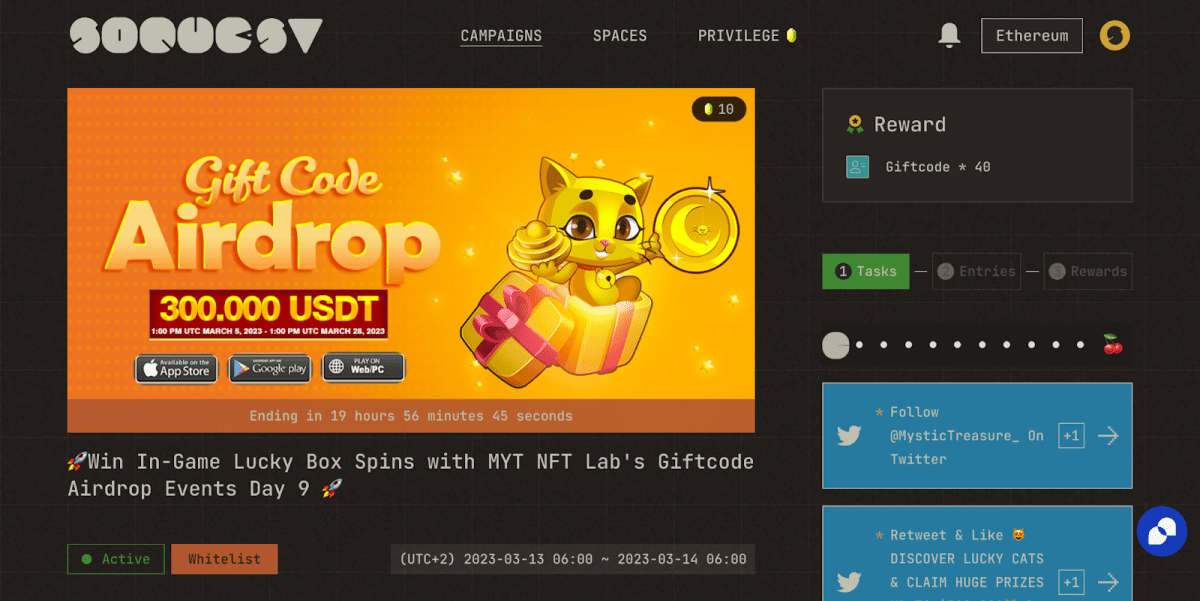Click the Soquest logo
The height and width of the screenshot is (601, 1200).
(196, 36)
